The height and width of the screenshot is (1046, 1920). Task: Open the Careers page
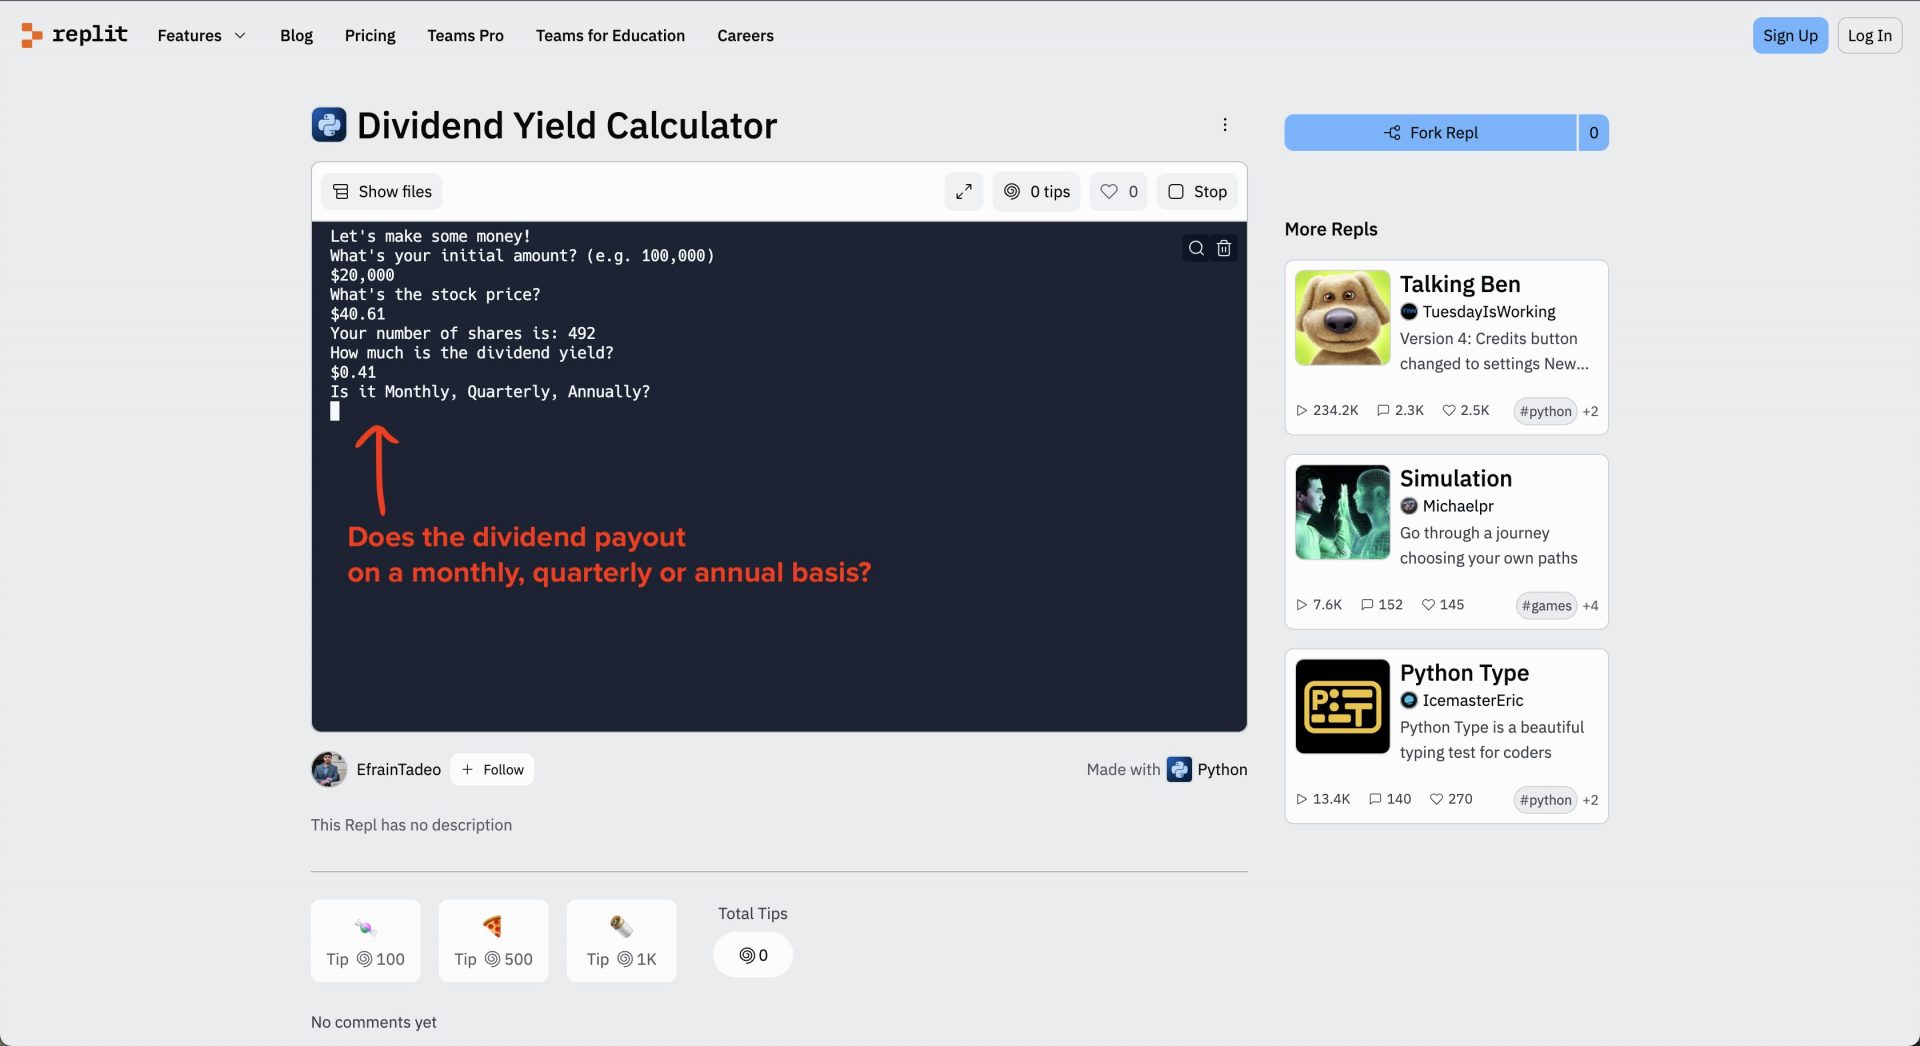(x=745, y=35)
